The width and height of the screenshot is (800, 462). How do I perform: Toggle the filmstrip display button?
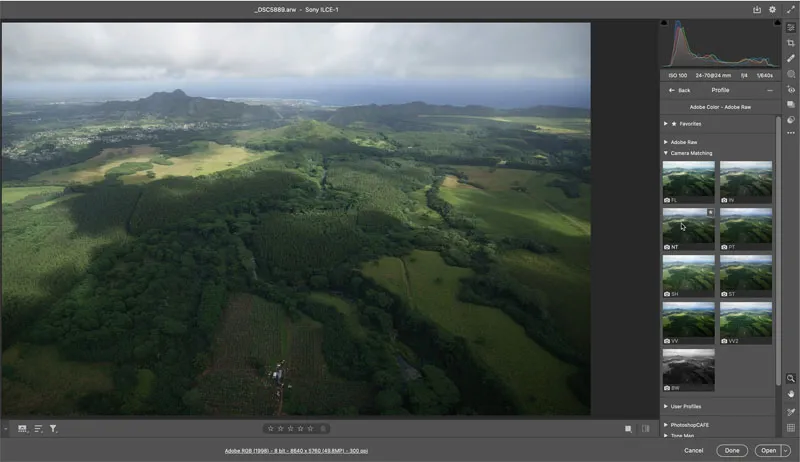22,429
